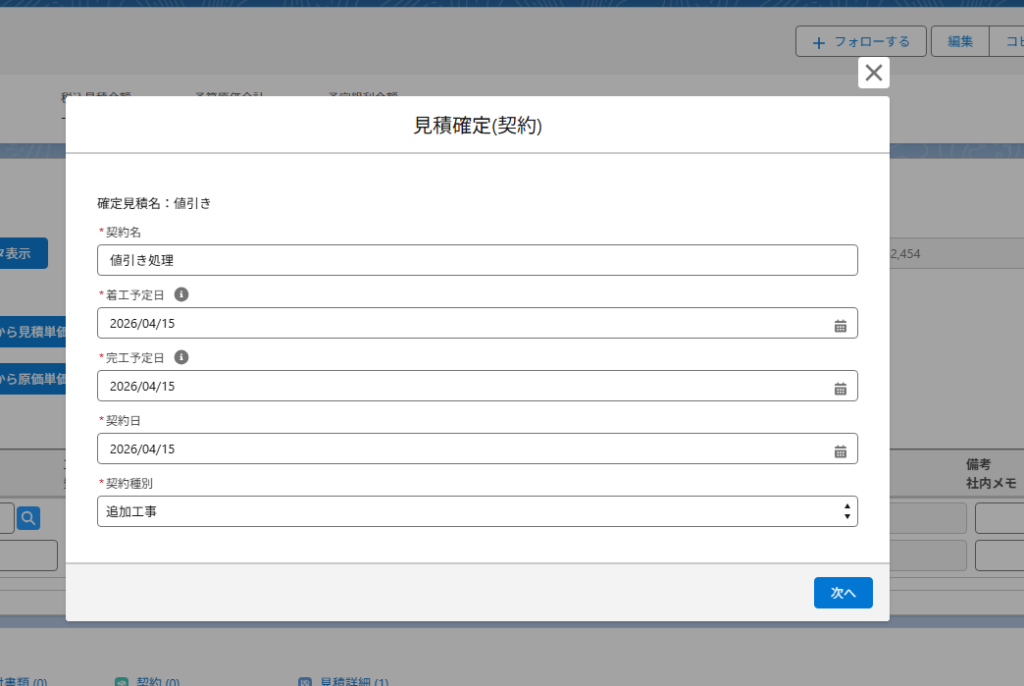Screen dimensions: 1024x686
Task: Focus the 着工予定日 date field
Action: tap(460, 324)
